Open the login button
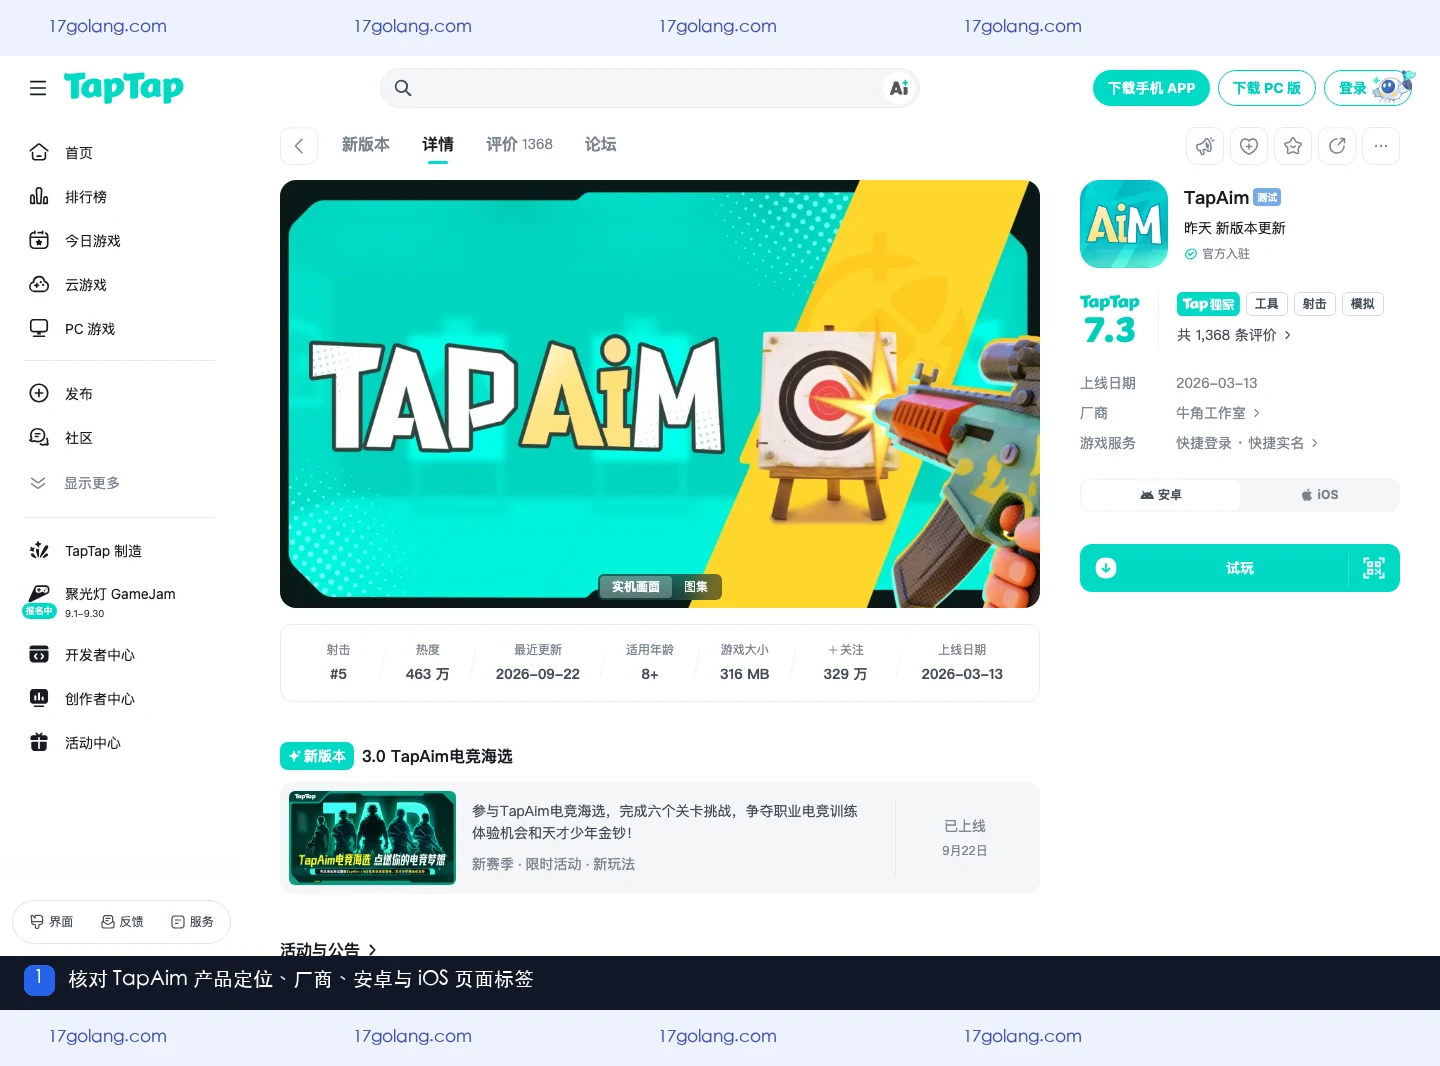The width and height of the screenshot is (1440, 1066). tap(1369, 88)
